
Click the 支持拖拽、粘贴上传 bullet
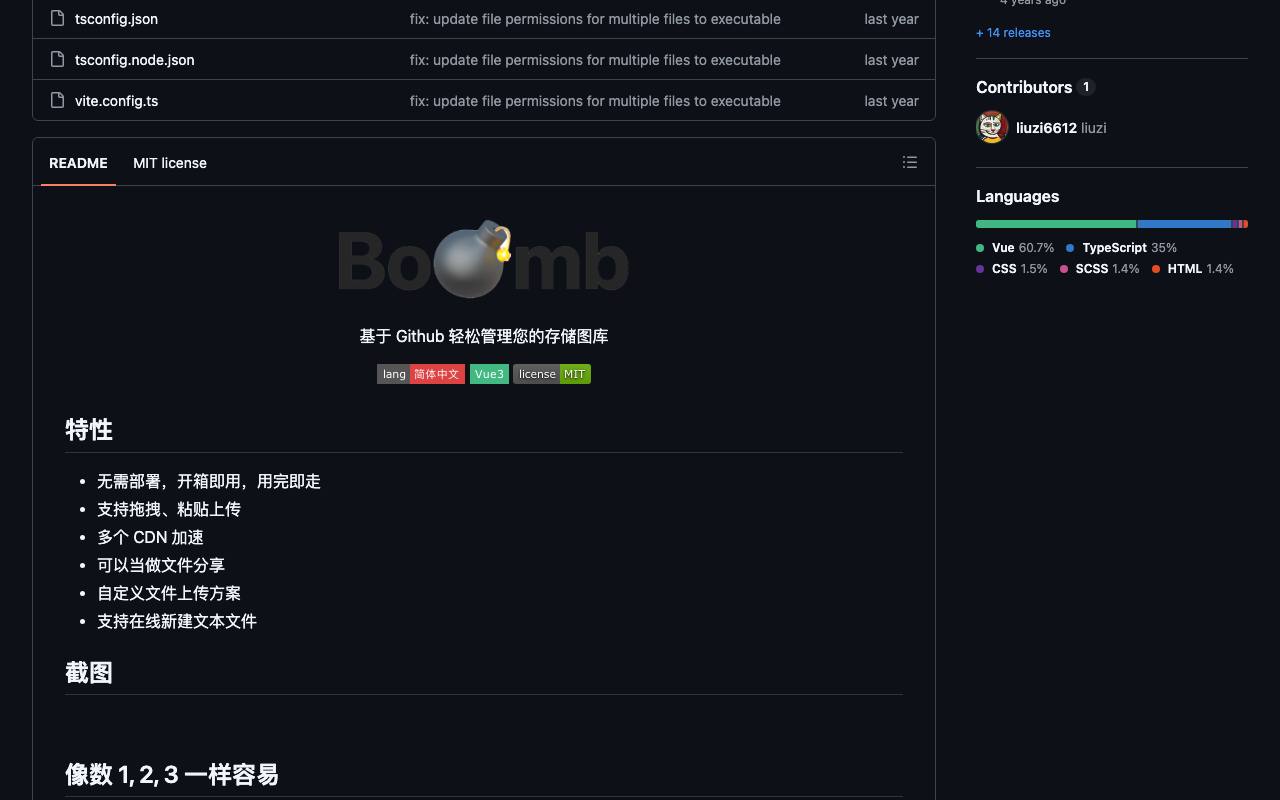coord(169,509)
